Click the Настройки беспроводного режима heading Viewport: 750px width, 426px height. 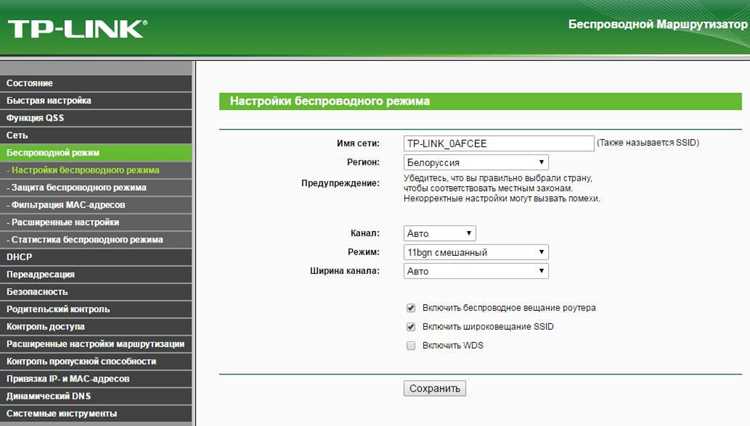pyautogui.click(x=330, y=101)
